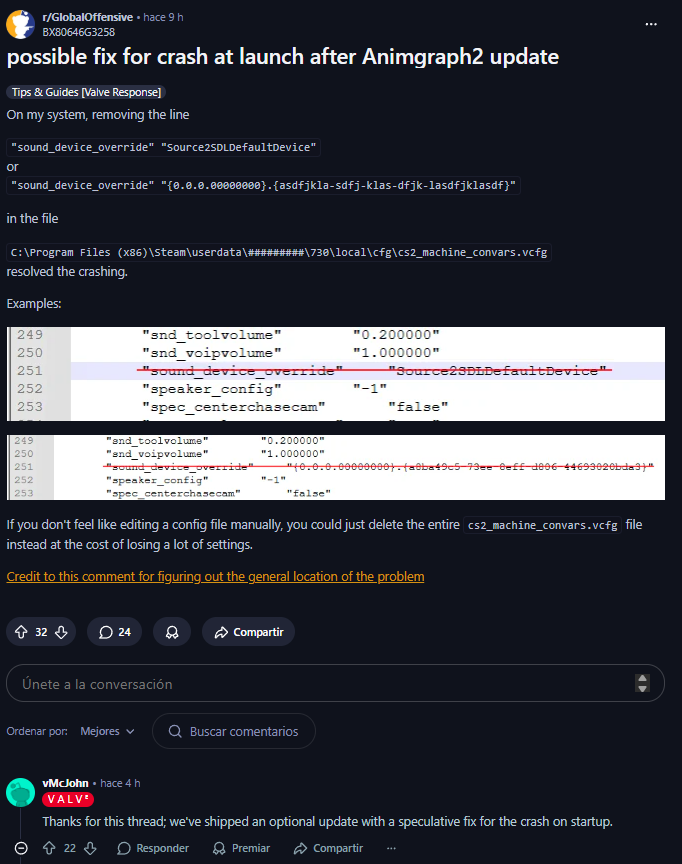Click Premiar on vMcJohn's comment
Viewport: 682px width, 864px height.
click(242, 848)
